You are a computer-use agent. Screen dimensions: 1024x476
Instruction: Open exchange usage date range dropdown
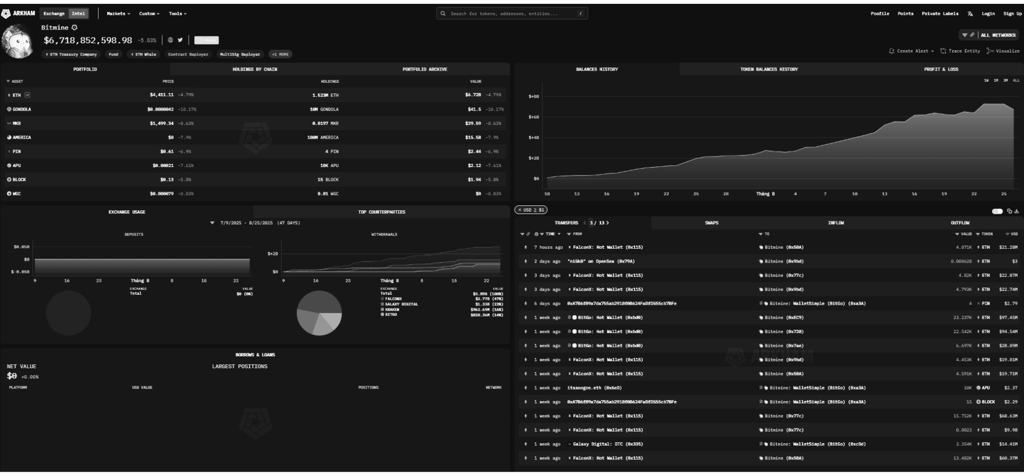click(x=255, y=223)
